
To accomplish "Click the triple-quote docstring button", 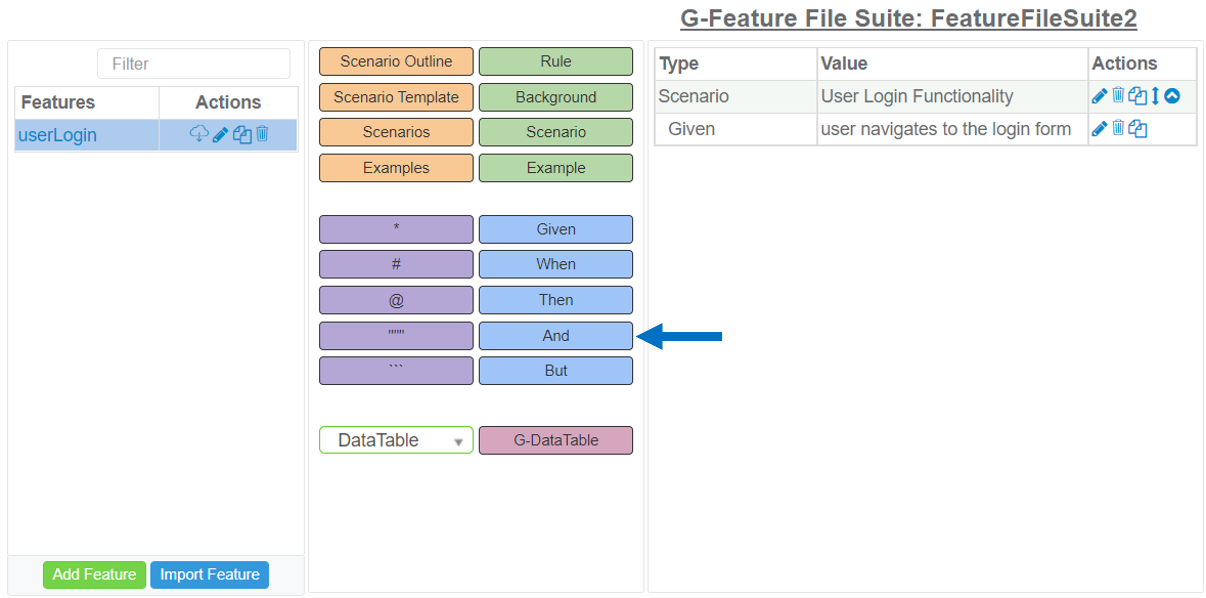I will [x=396, y=336].
